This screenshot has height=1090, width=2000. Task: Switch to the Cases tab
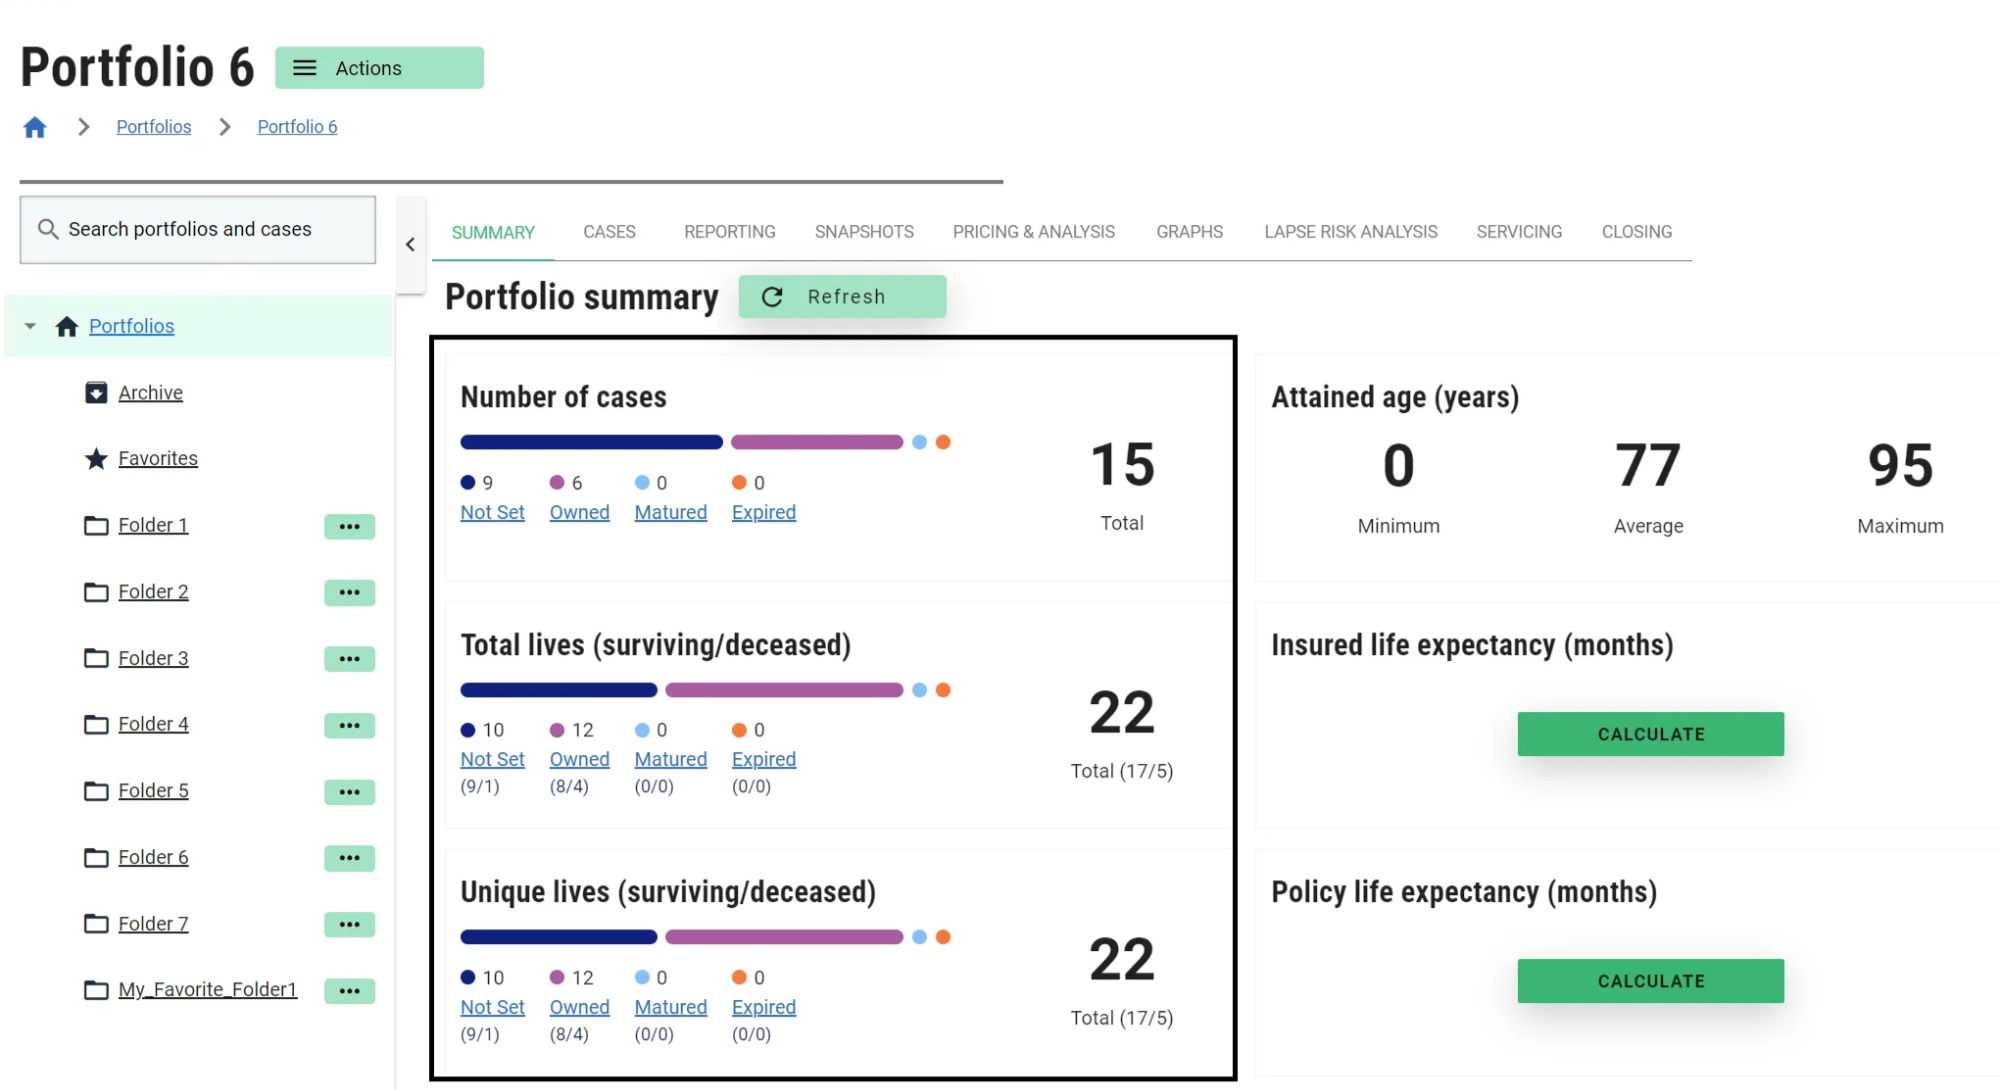pos(609,232)
